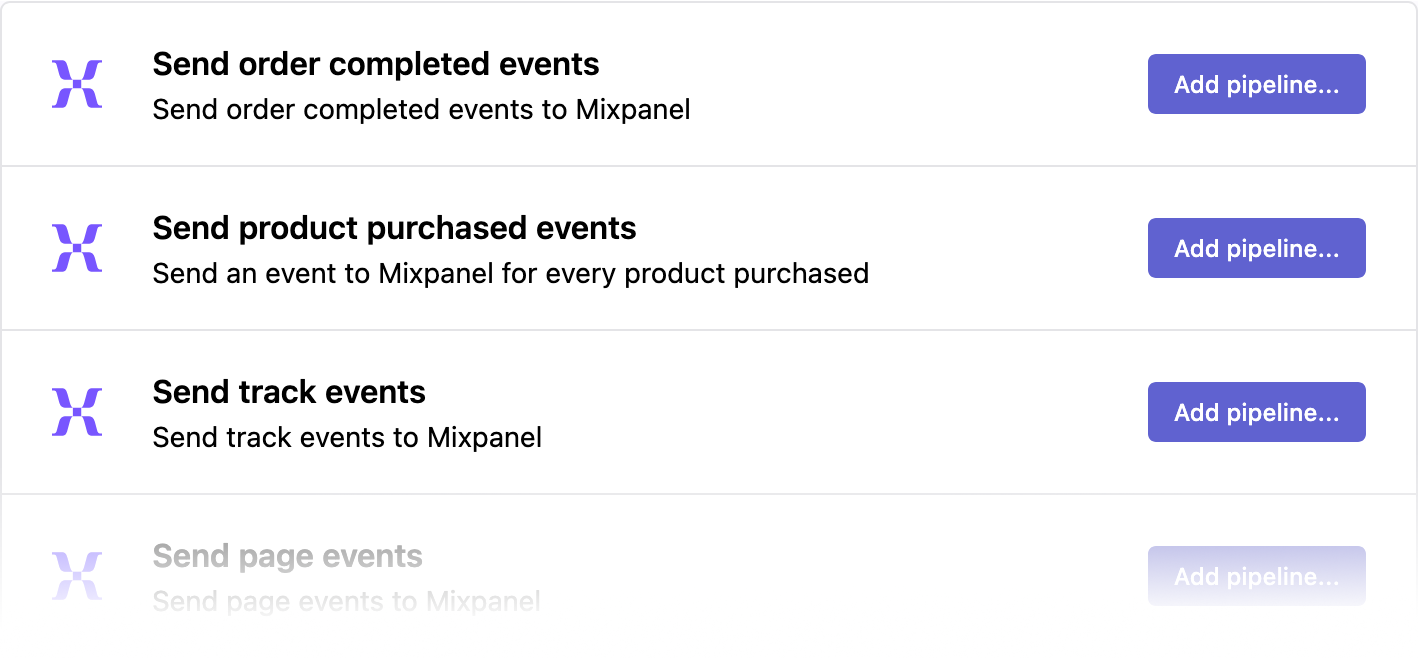1418x658 pixels.
Task: Click the Mixpanel icon beside Send order completed events
Action: tap(77, 83)
